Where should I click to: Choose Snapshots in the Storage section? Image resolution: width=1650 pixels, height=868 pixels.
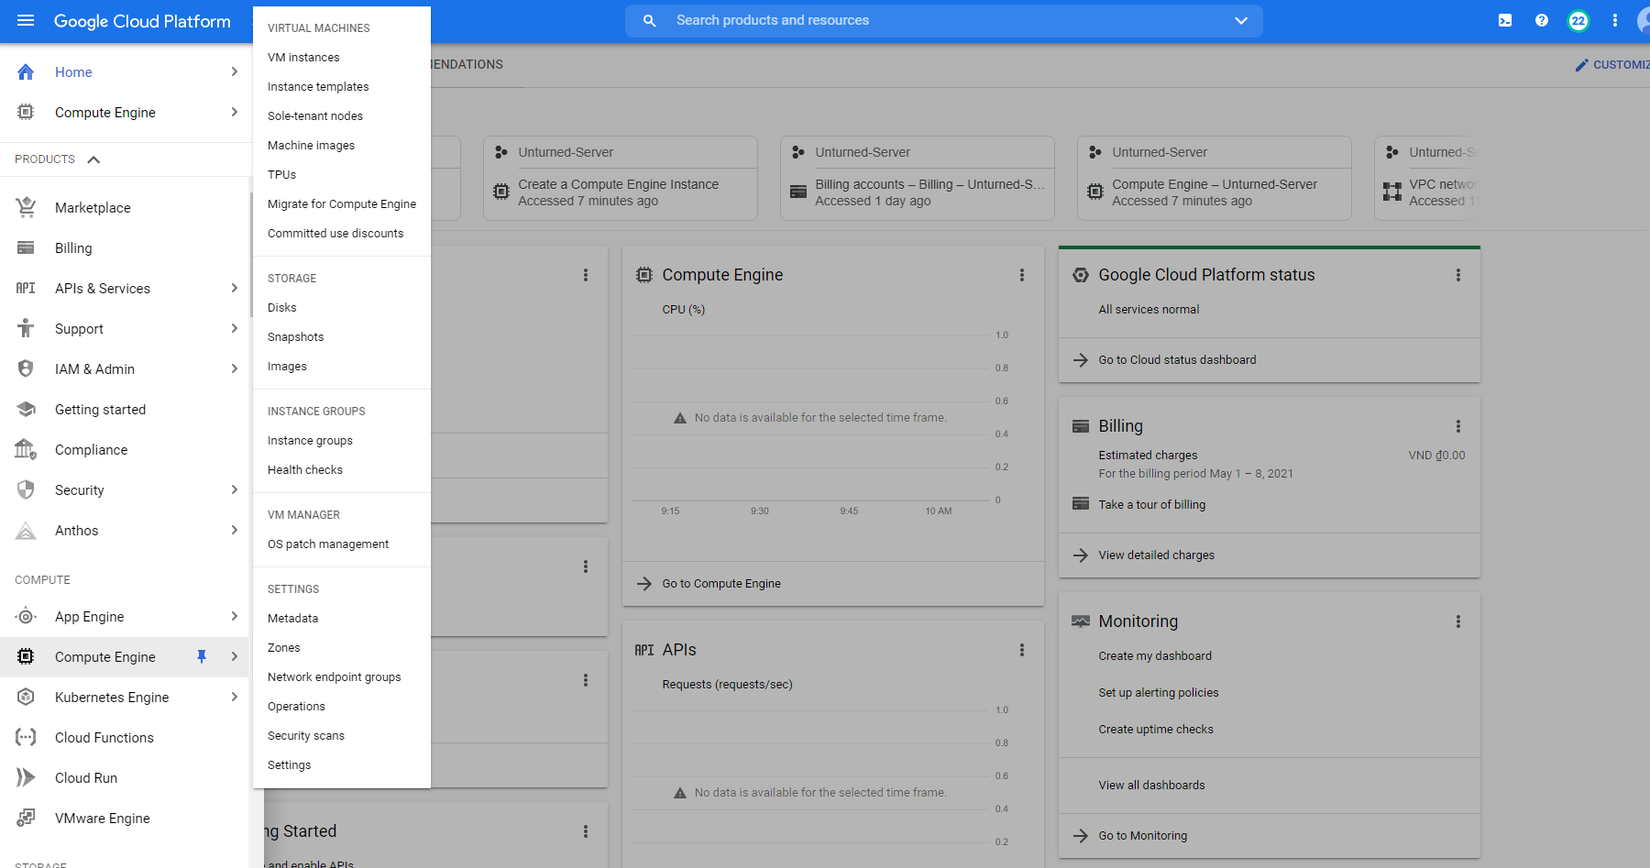[295, 337]
